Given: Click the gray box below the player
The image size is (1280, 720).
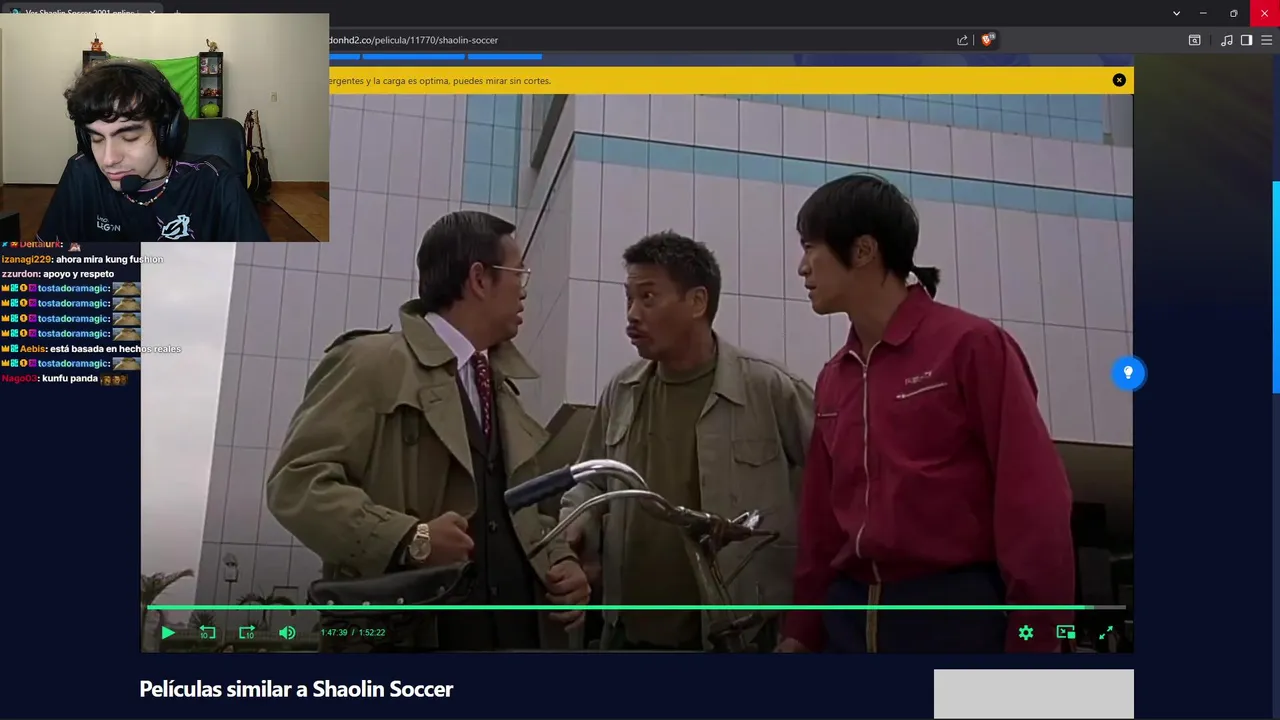Looking at the screenshot, I should pos(1034,694).
